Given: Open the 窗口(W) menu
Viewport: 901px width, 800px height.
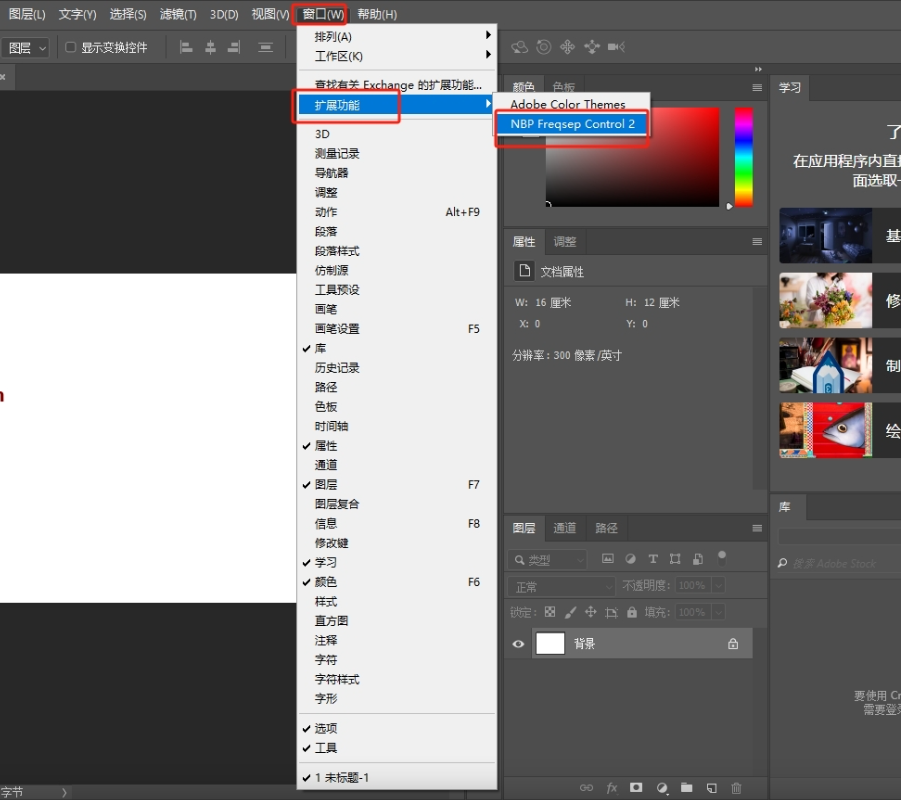Looking at the screenshot, I should click(323, 14).
